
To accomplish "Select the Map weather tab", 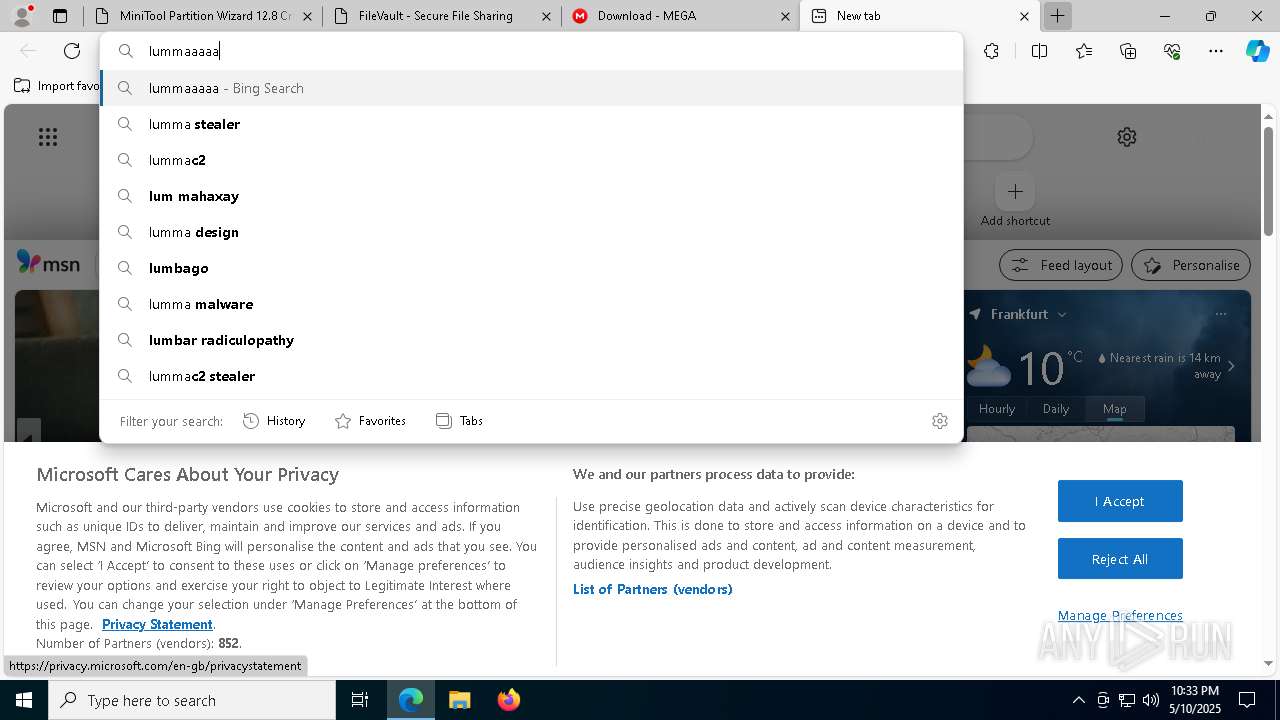I will click(x=1114, y=409).
